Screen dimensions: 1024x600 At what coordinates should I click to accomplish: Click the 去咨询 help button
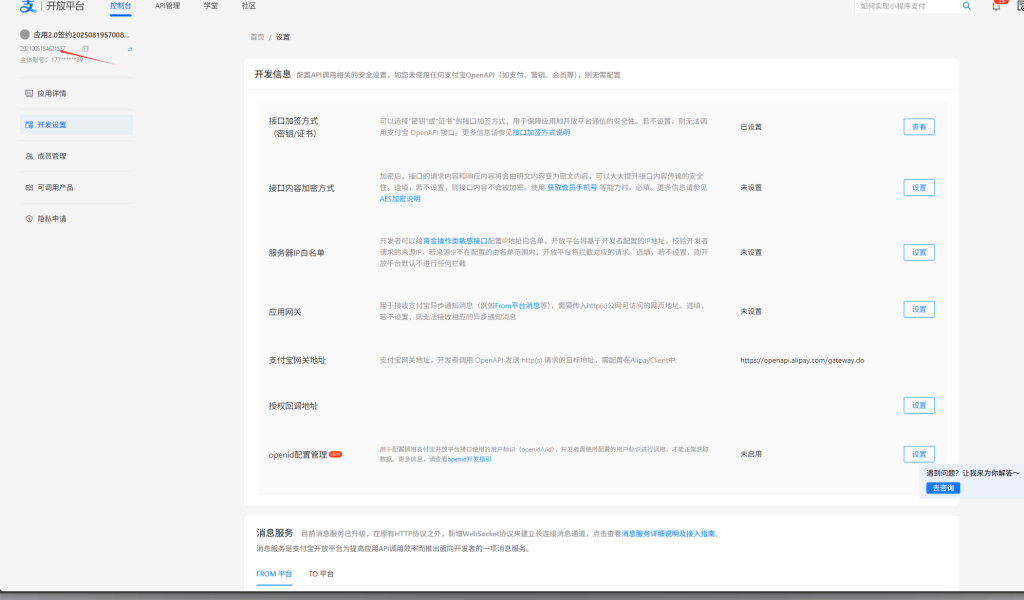tap(943, 488)
